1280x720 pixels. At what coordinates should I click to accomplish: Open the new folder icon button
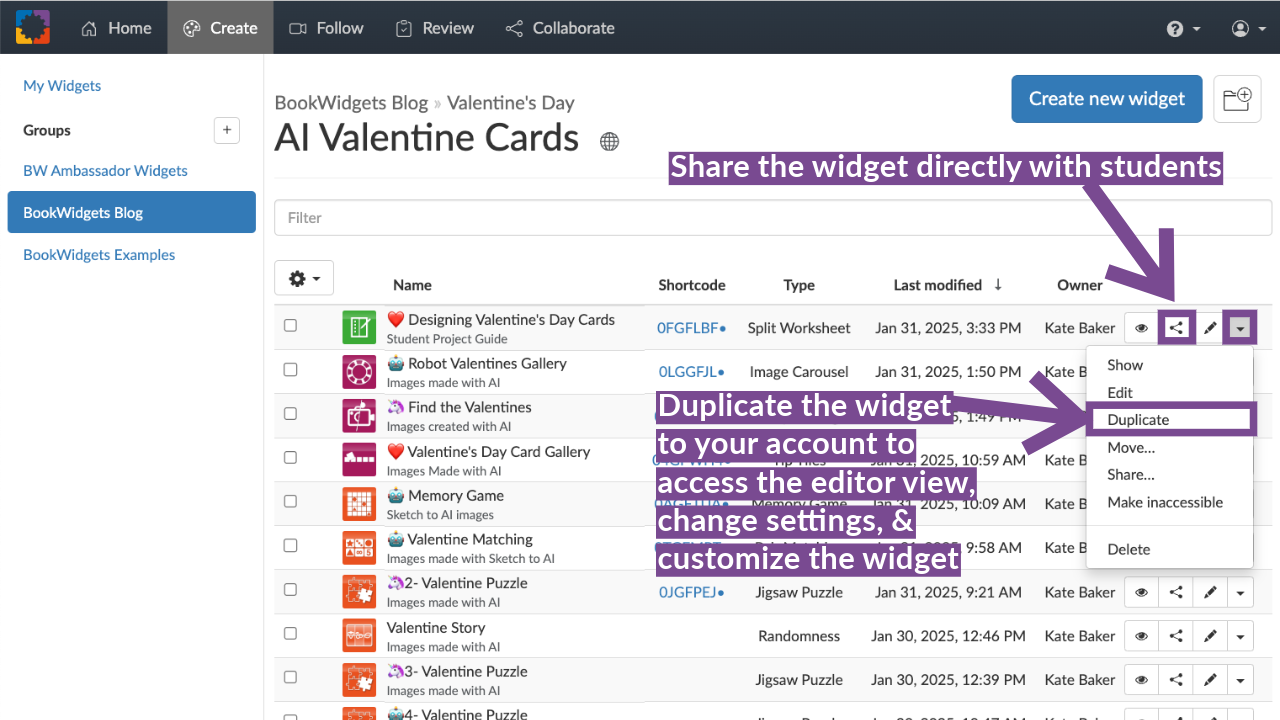1237,98
